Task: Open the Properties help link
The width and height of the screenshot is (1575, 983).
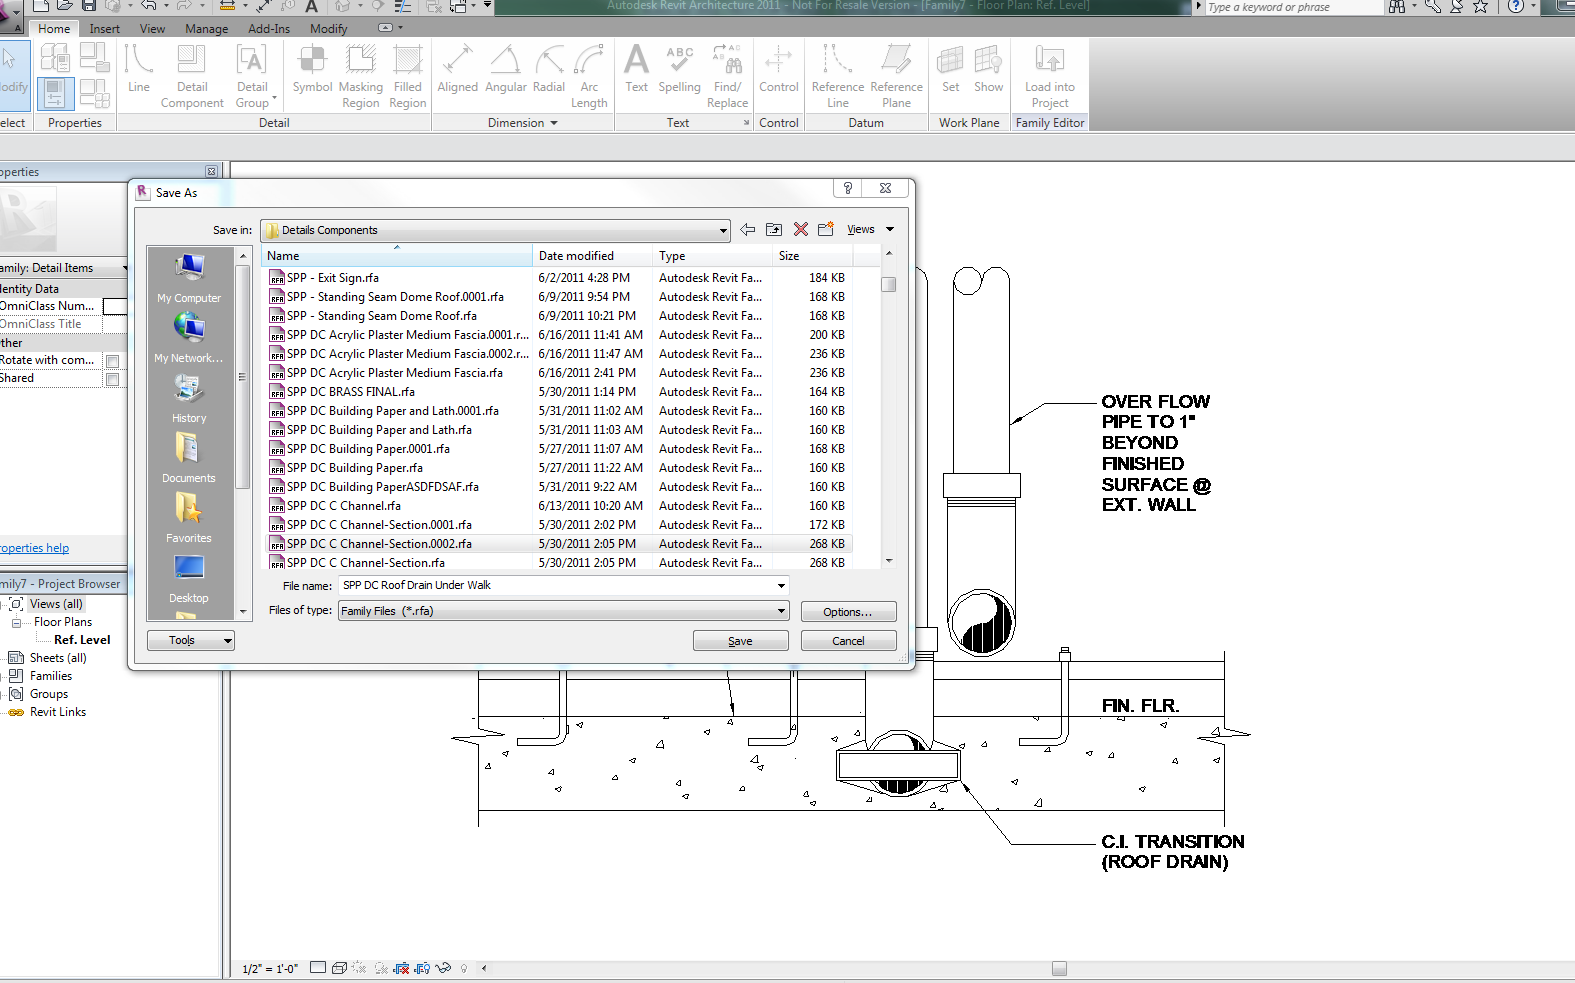Action: point(34,548)
